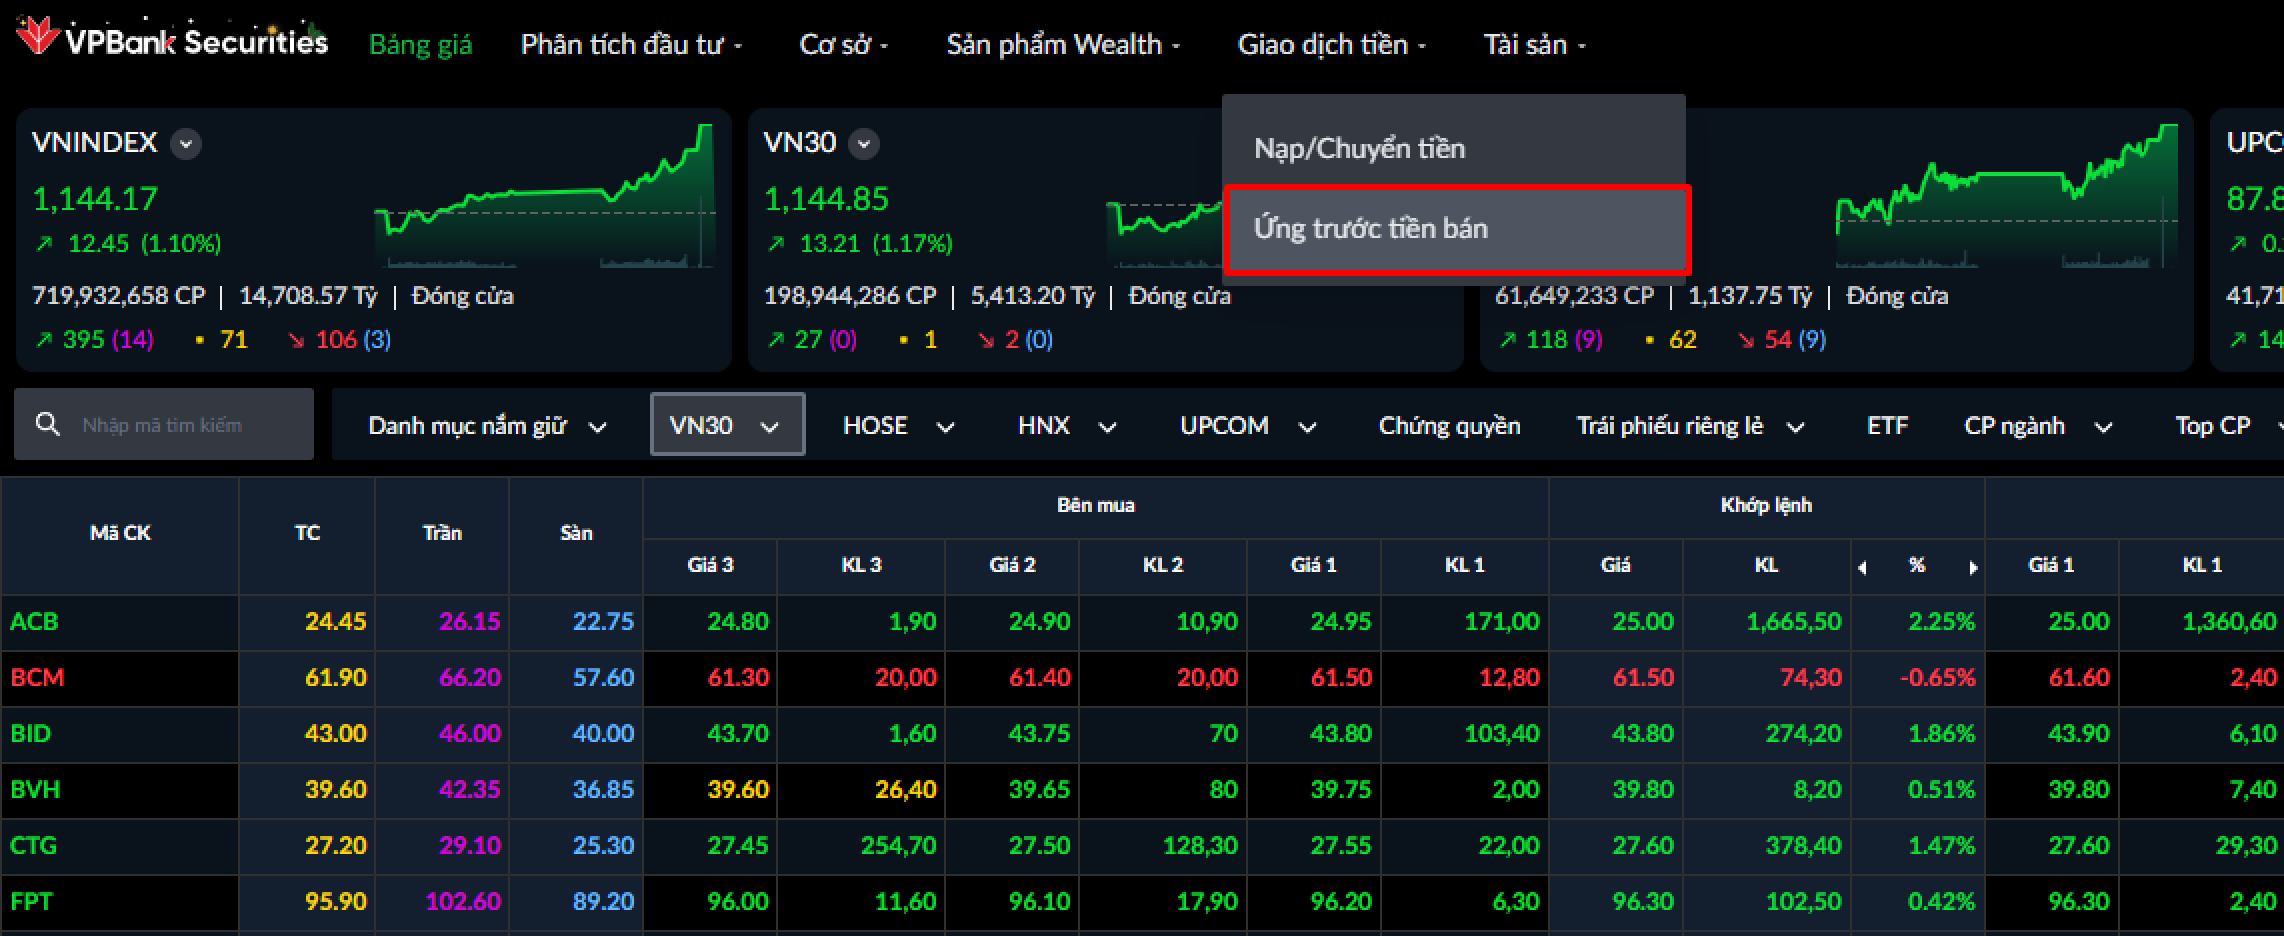This screenshot has height=936, width=2284.
Task: Switch to the ETF tab
Action: pyautogui.click(x=1887, y=426)
